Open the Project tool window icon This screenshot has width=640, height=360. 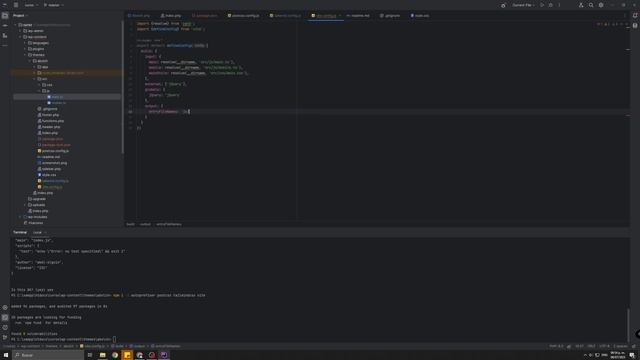coord(5,16)
